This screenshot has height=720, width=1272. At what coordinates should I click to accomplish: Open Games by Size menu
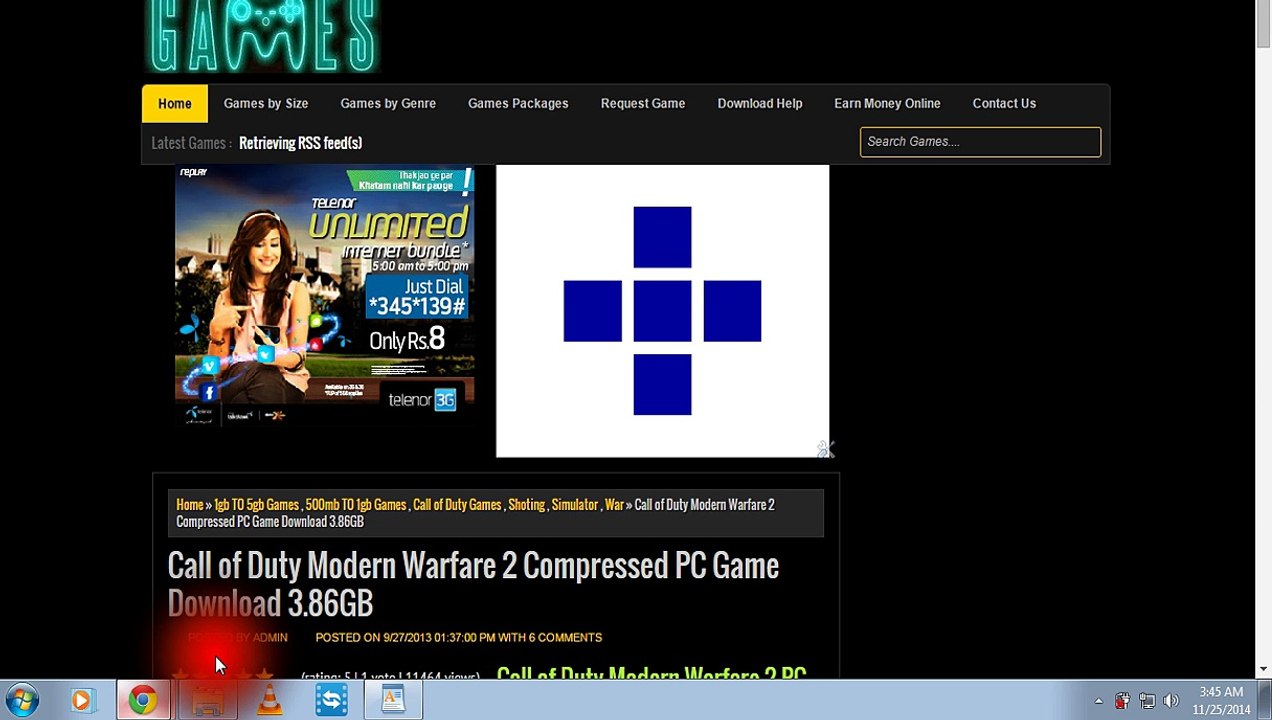coord(266,104)
